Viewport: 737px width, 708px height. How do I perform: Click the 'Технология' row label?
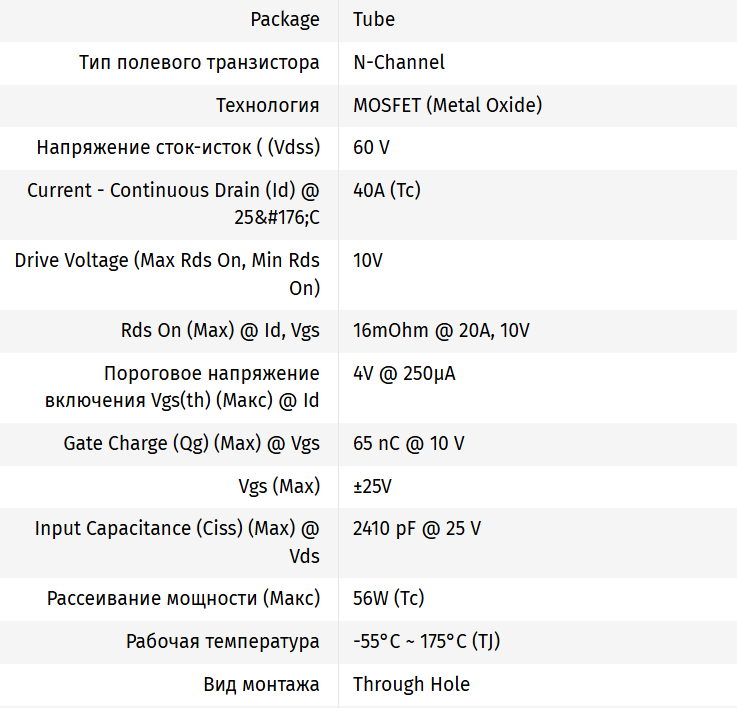click(x=268, y=105)
